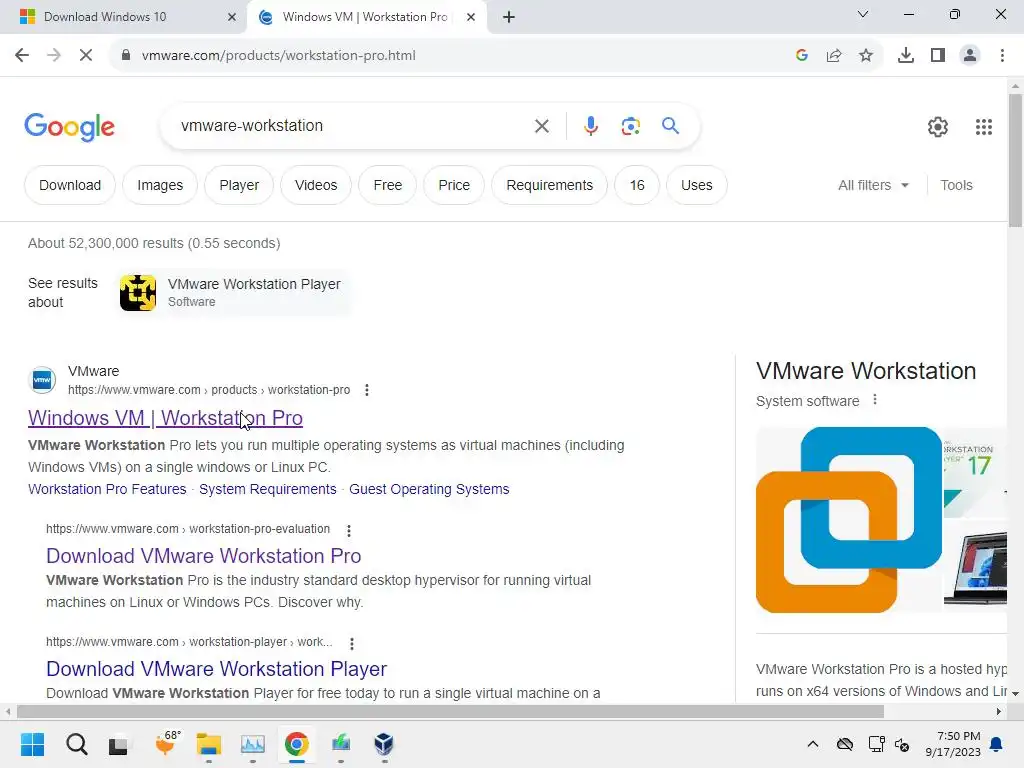
Task: Click VMware favicon in search result
Action: click(42, 380)
